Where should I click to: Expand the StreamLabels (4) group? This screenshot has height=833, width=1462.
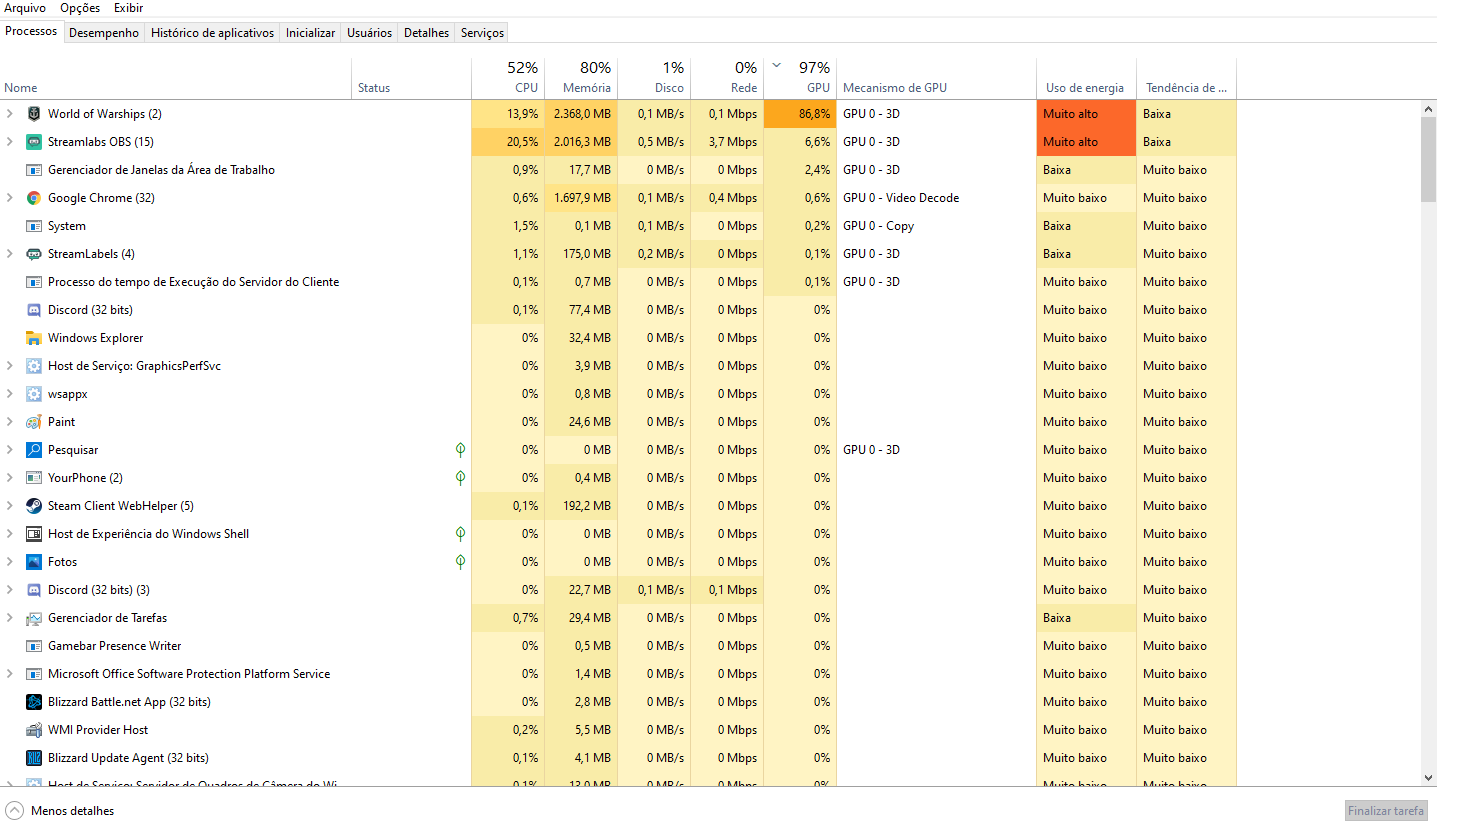[10, 254]
